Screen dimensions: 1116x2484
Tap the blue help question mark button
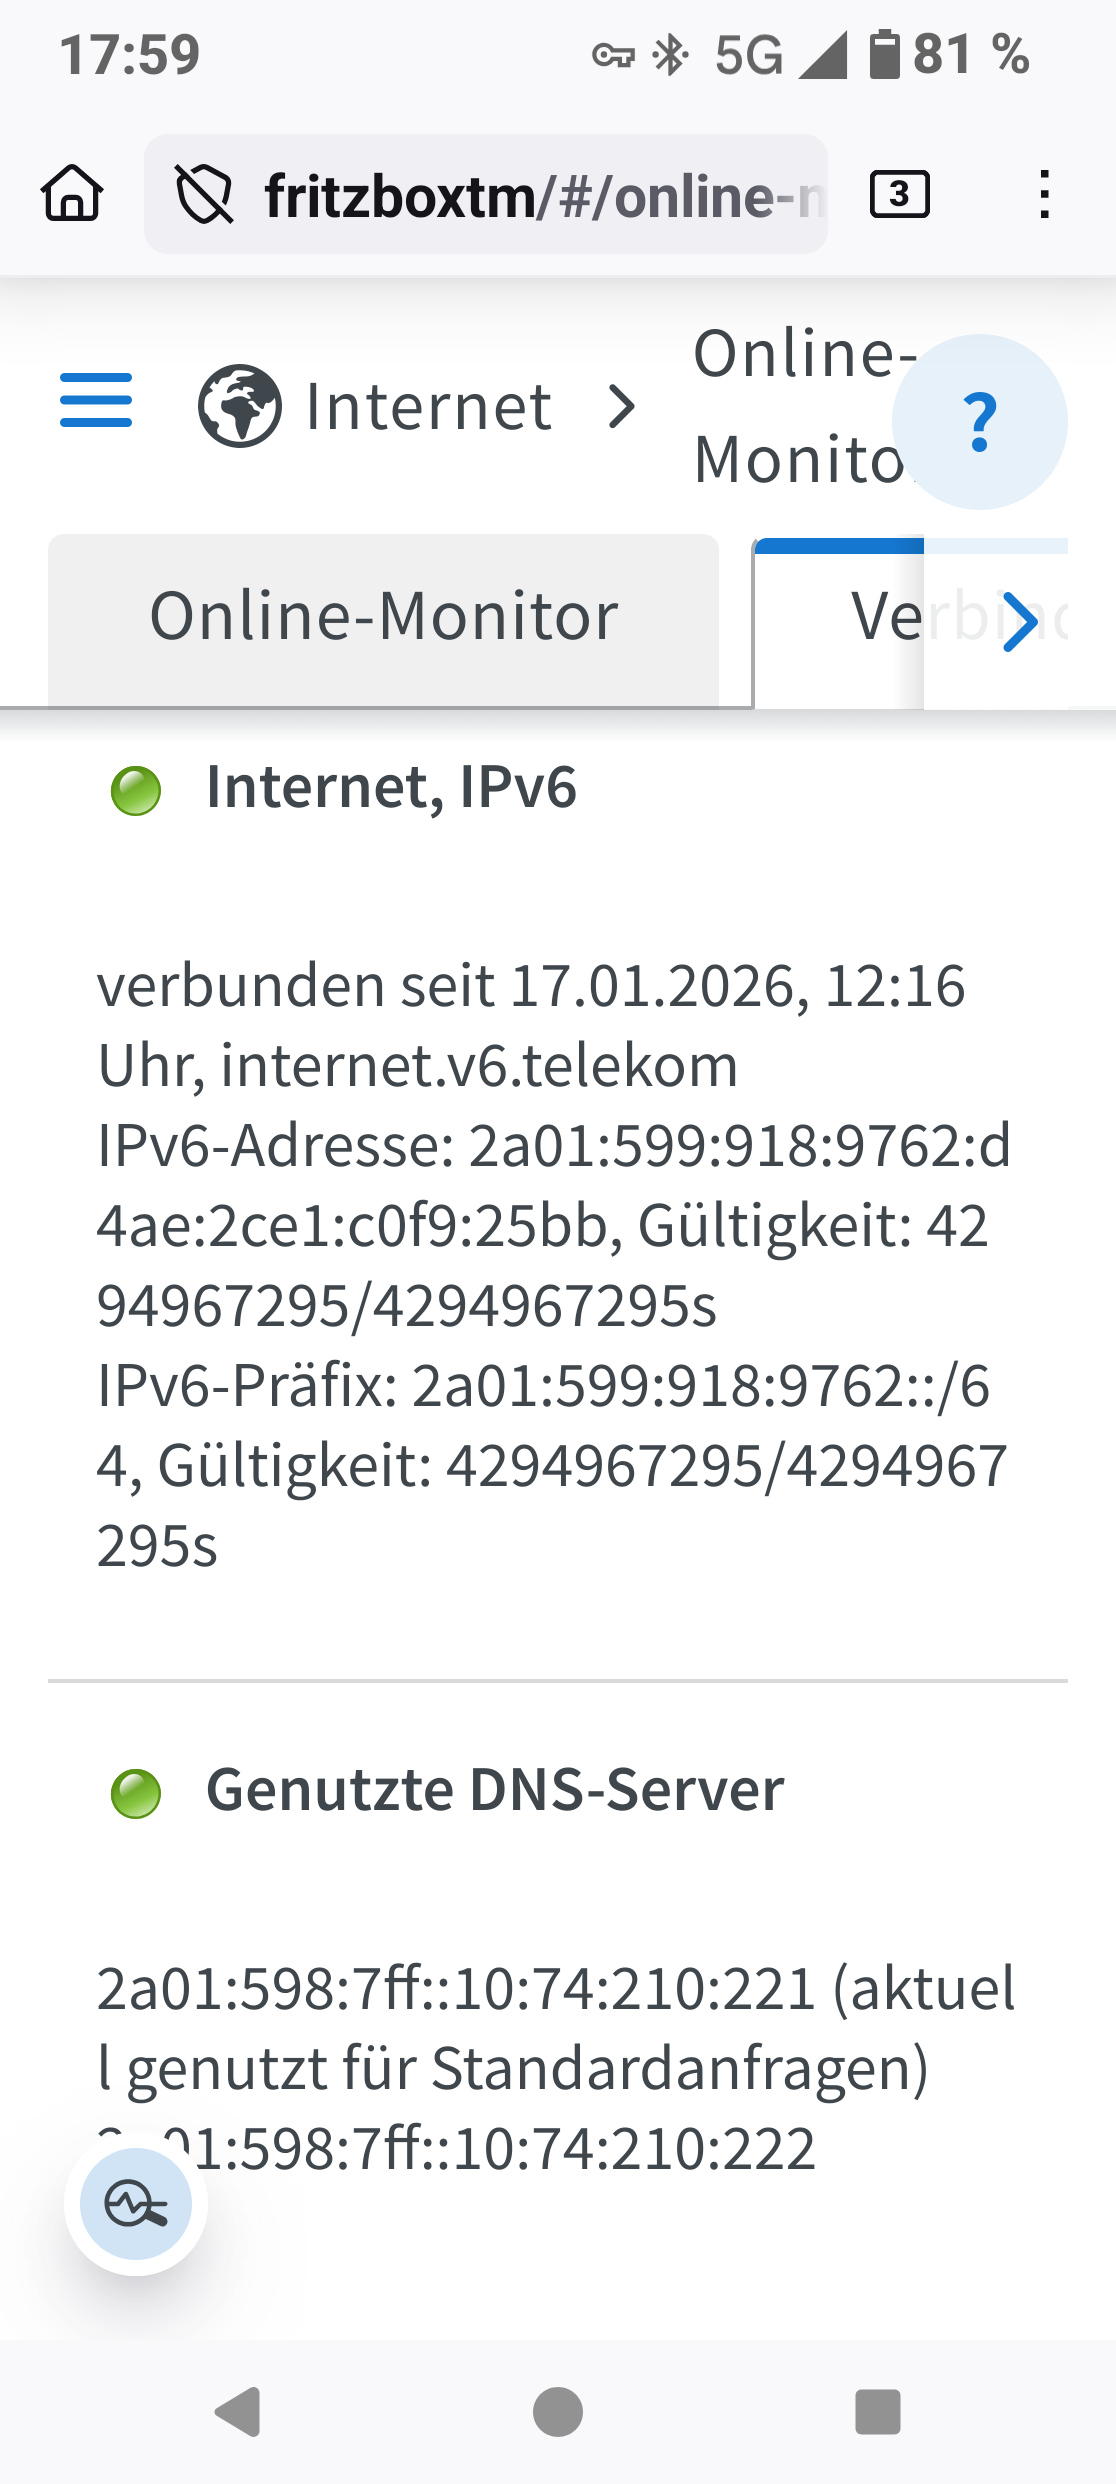pos(979,422)
